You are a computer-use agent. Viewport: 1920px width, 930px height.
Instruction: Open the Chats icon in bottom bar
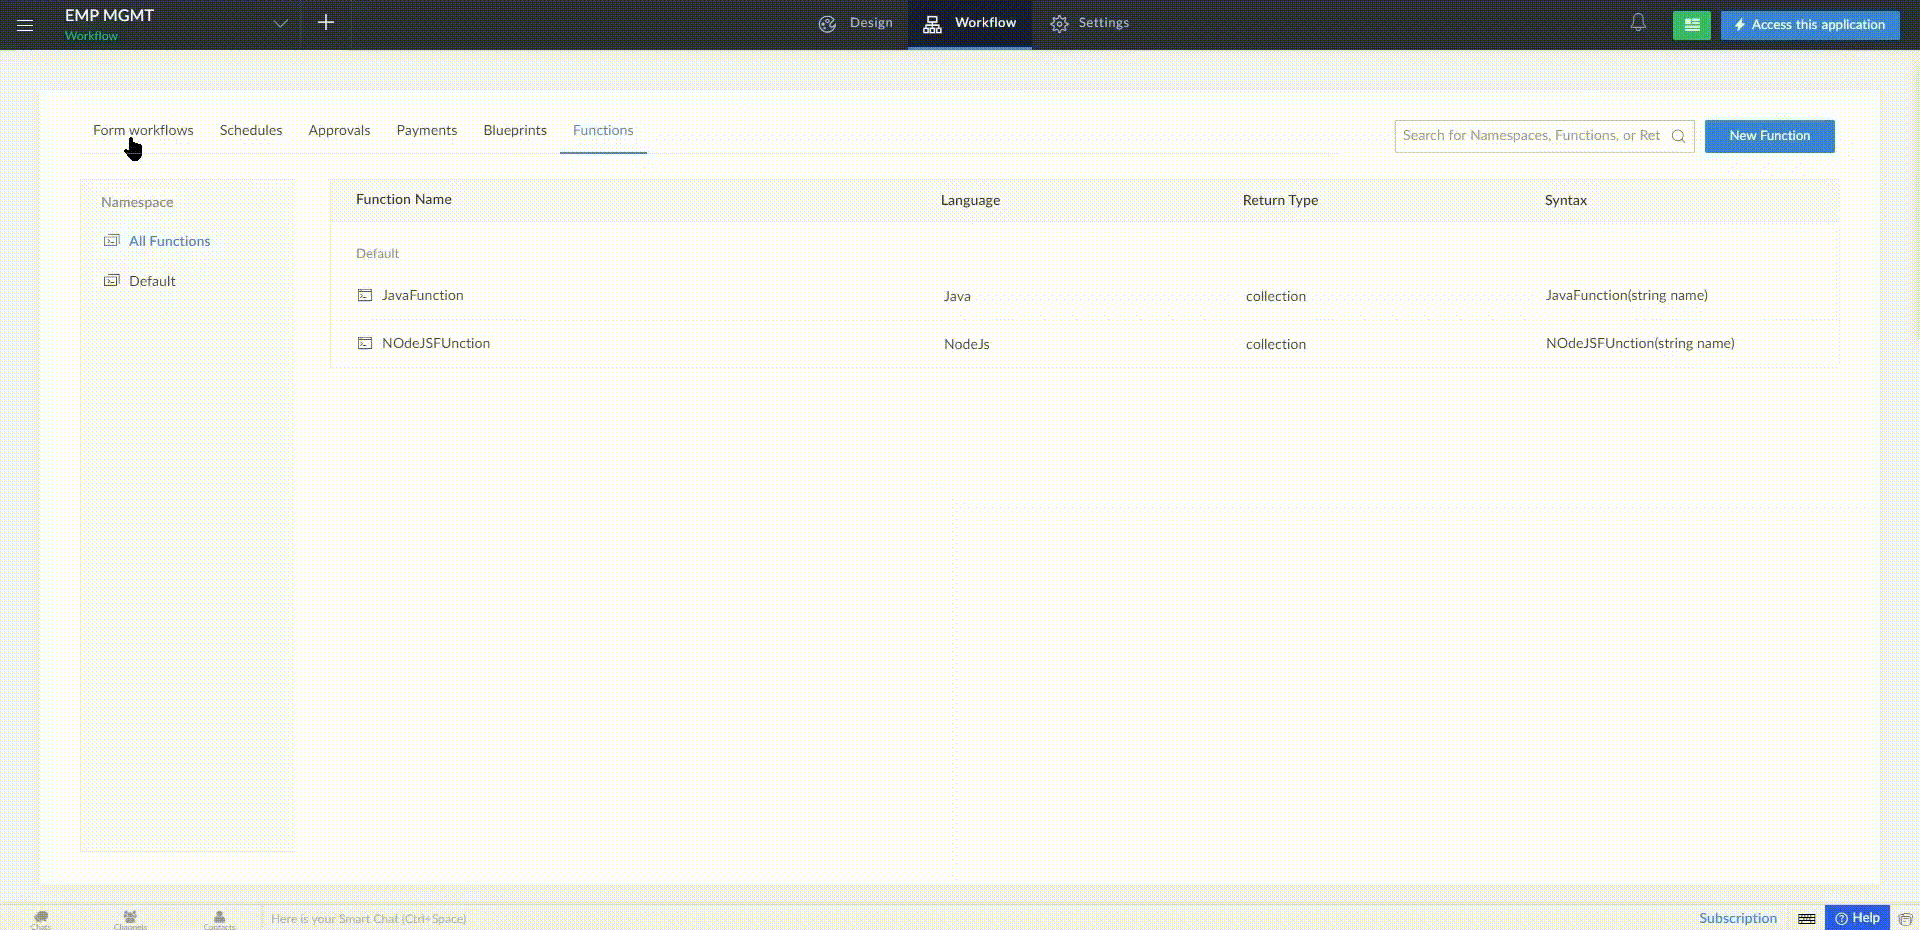[x=41, y=918]
